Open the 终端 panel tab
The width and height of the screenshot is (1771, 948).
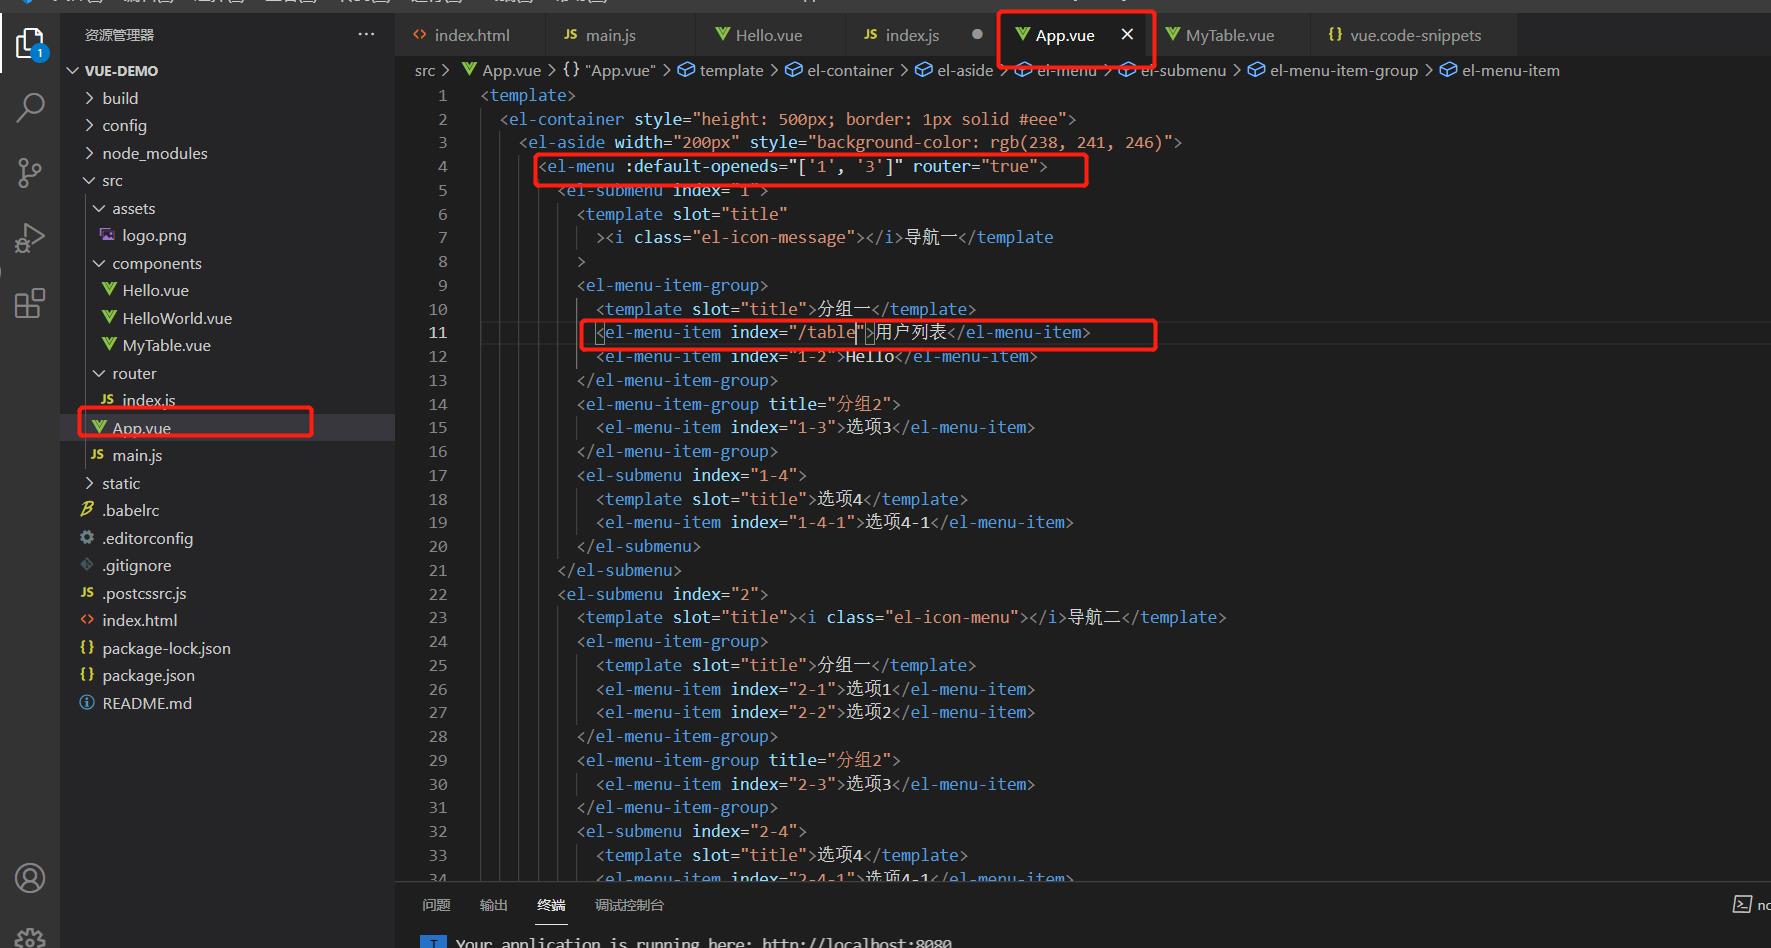[551, 905]
